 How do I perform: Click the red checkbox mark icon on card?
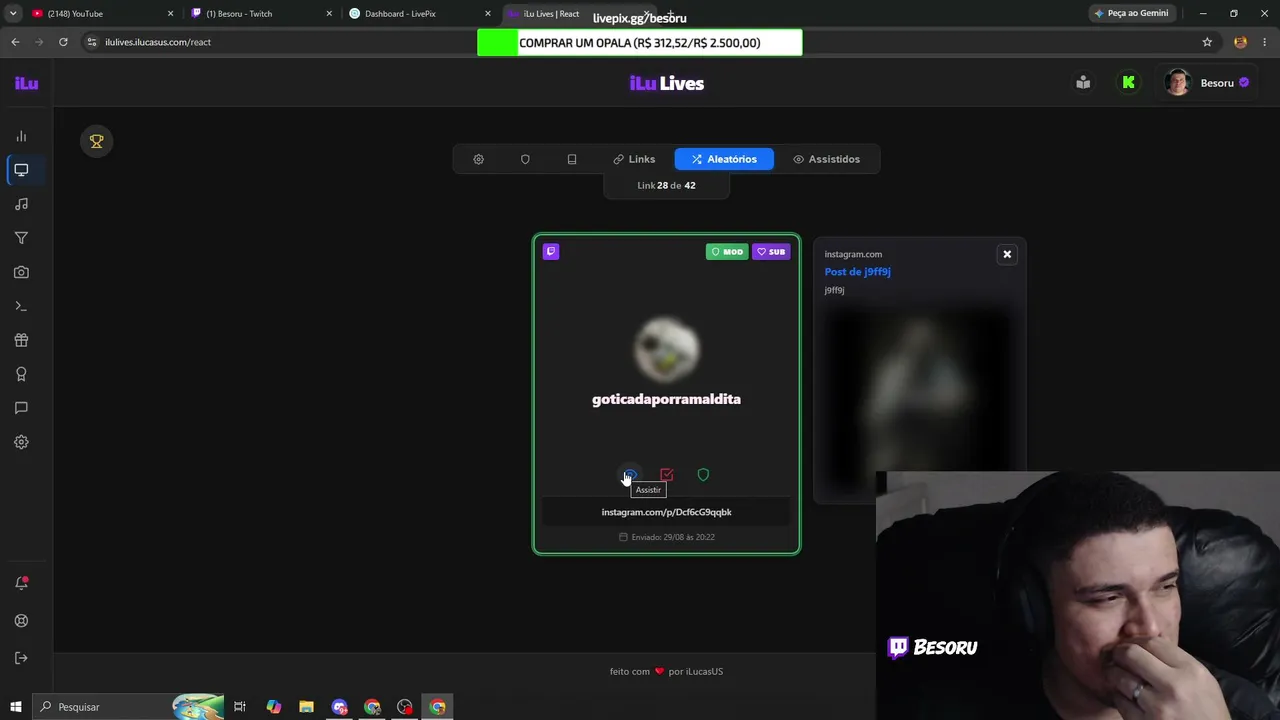point(667,475)
